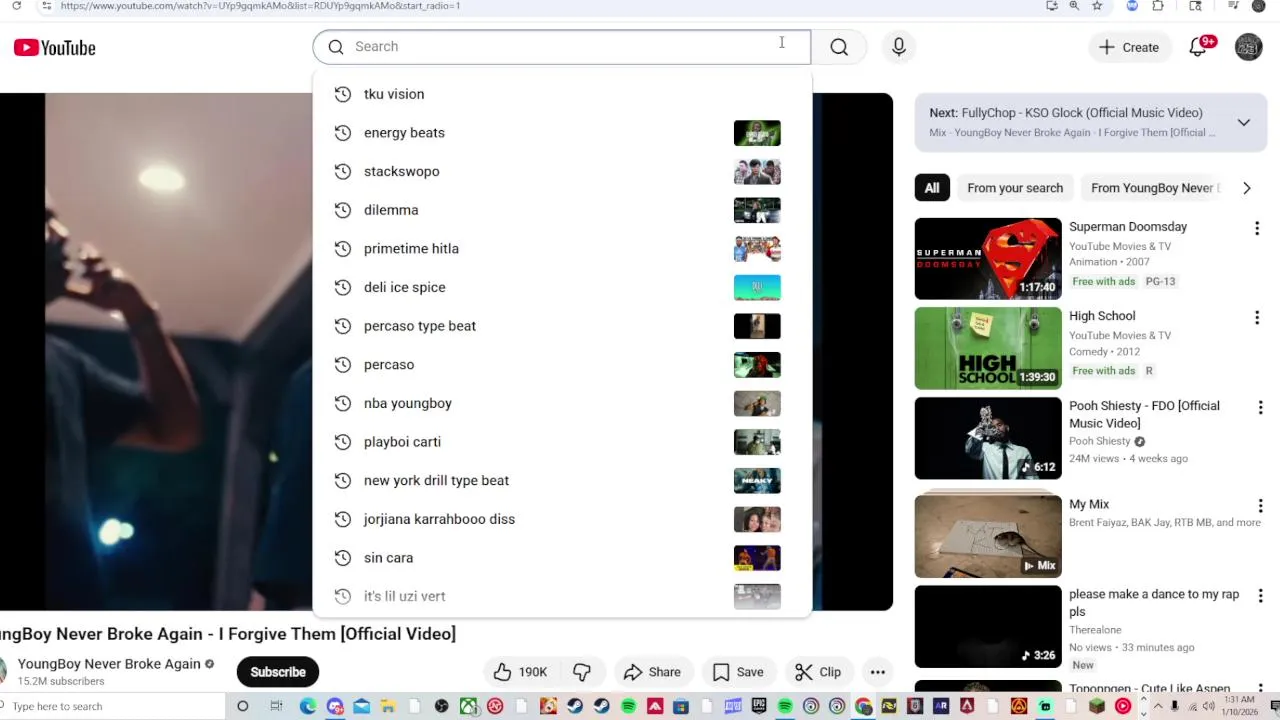Select From YoungBoy Never chip
1280x720 pixels.
point(1155,188)
